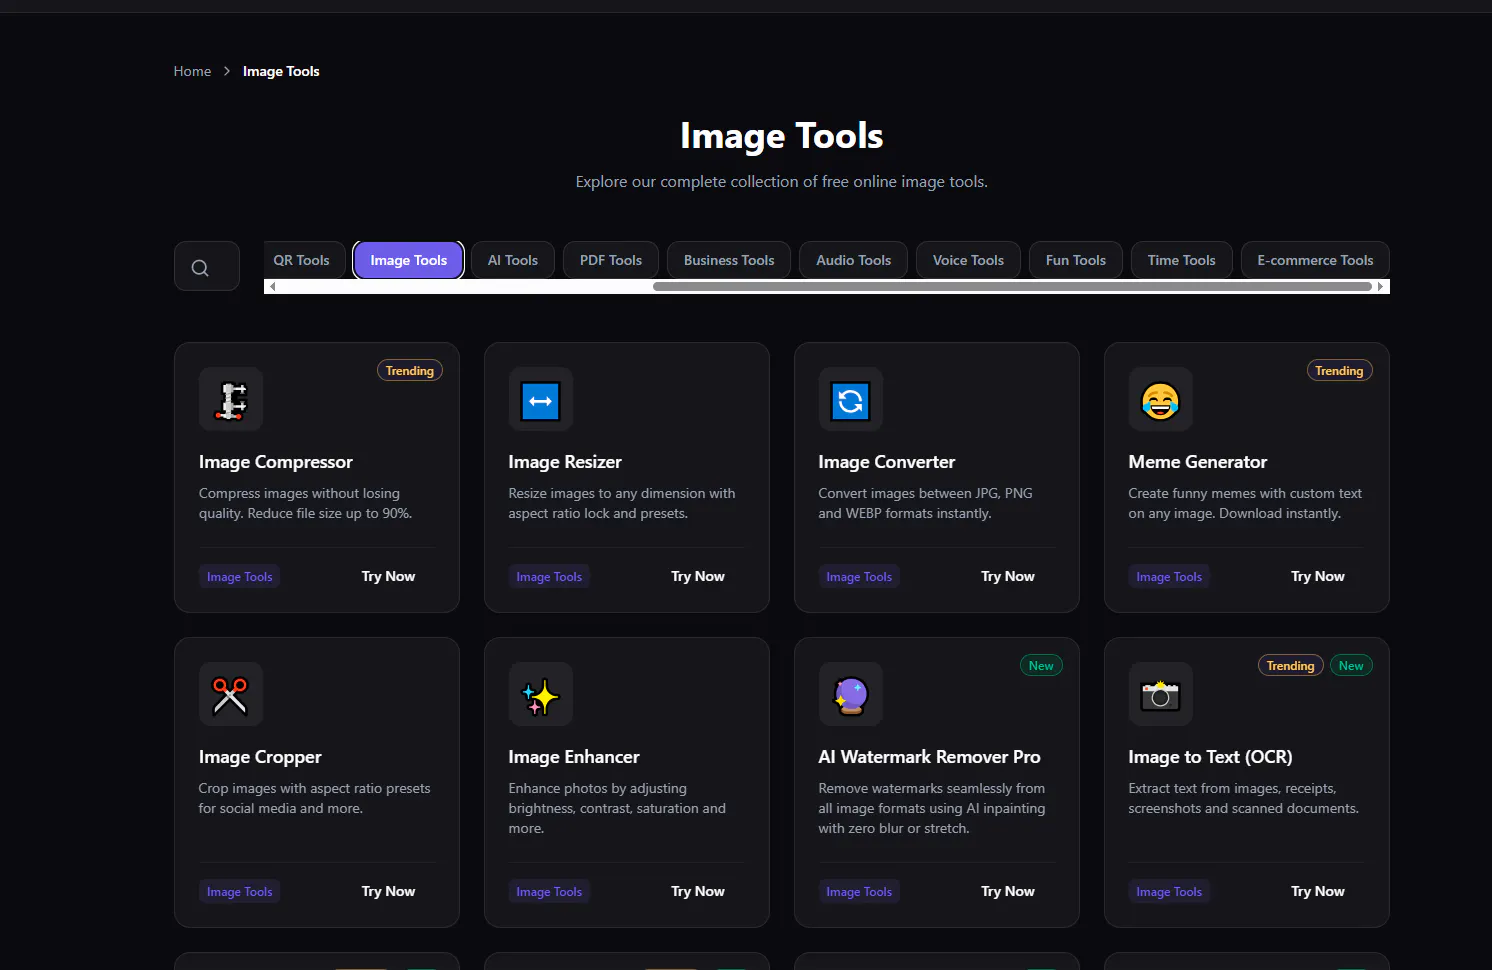Open the AI Tools tab

click(x=513, y=260)
